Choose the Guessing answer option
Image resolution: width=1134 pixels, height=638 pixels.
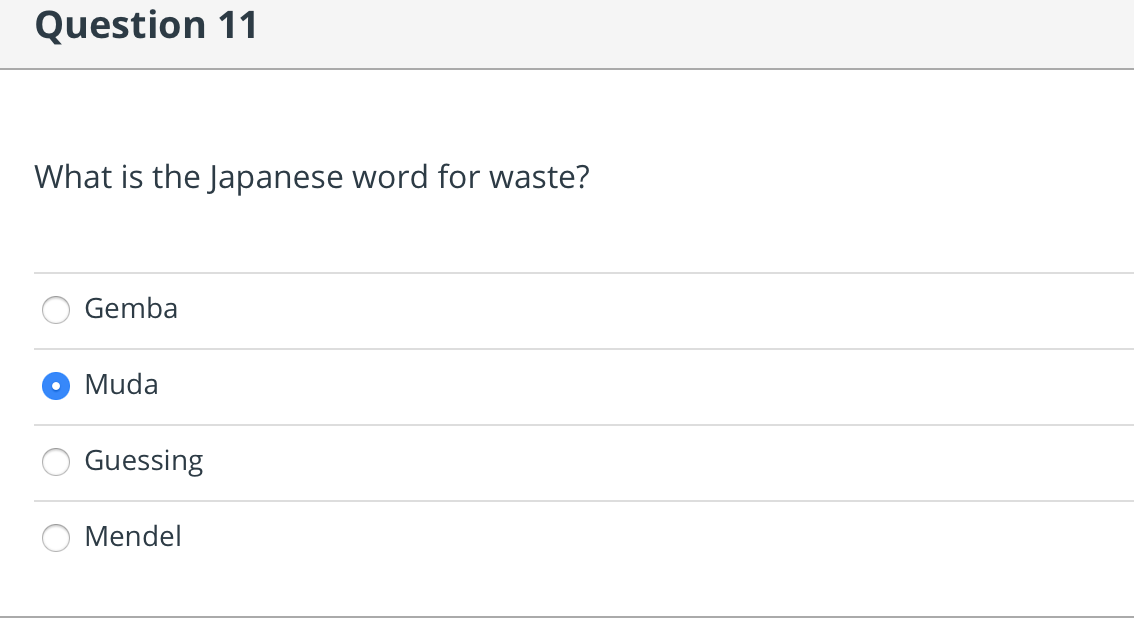56,462
